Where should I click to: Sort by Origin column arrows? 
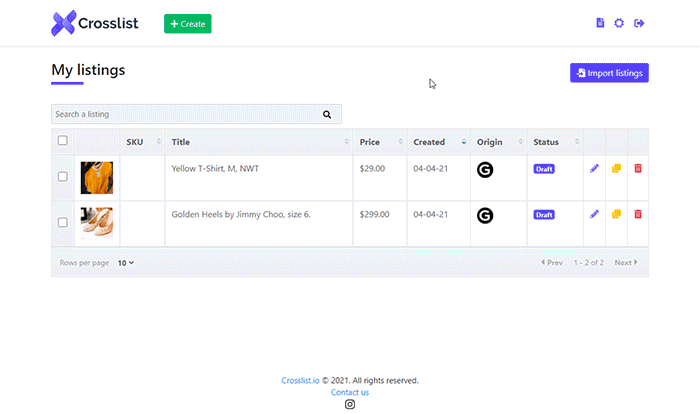520,142
